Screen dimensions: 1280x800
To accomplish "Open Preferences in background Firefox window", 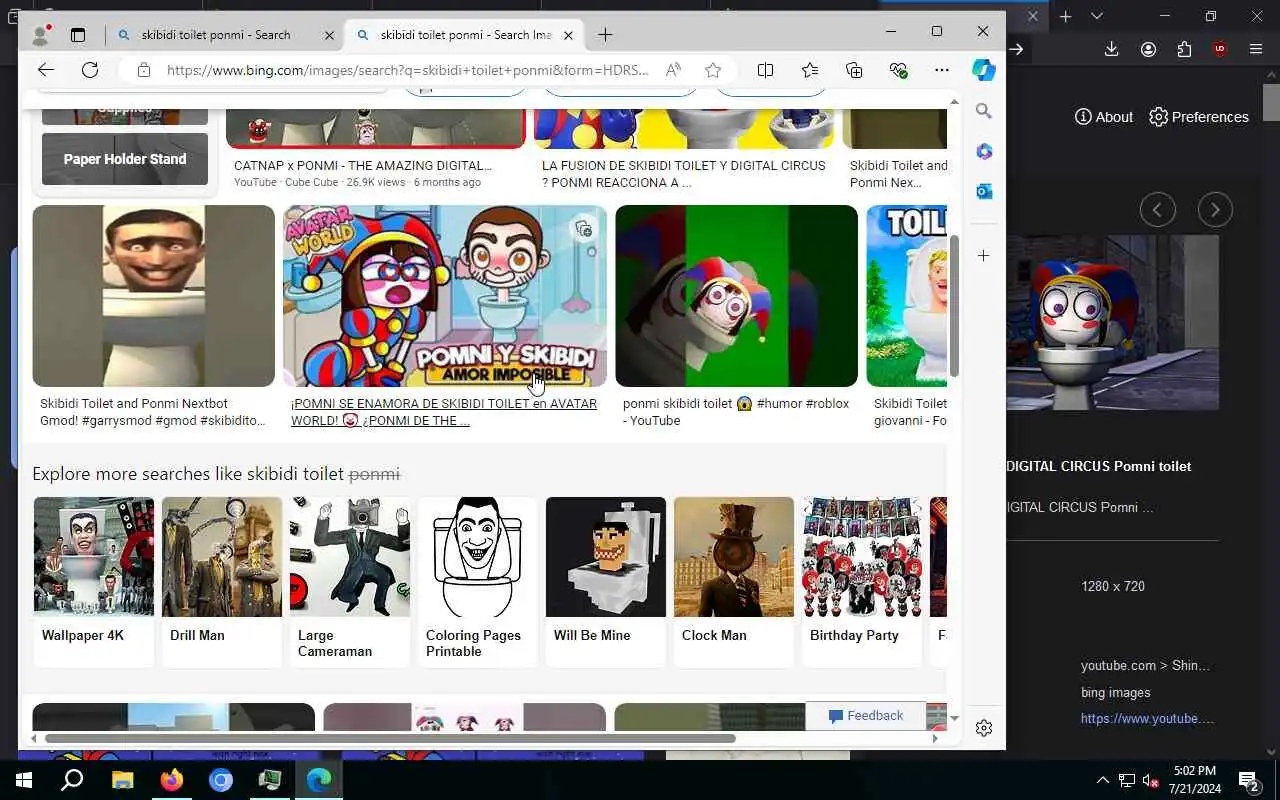I will [x=1199, y=117].
